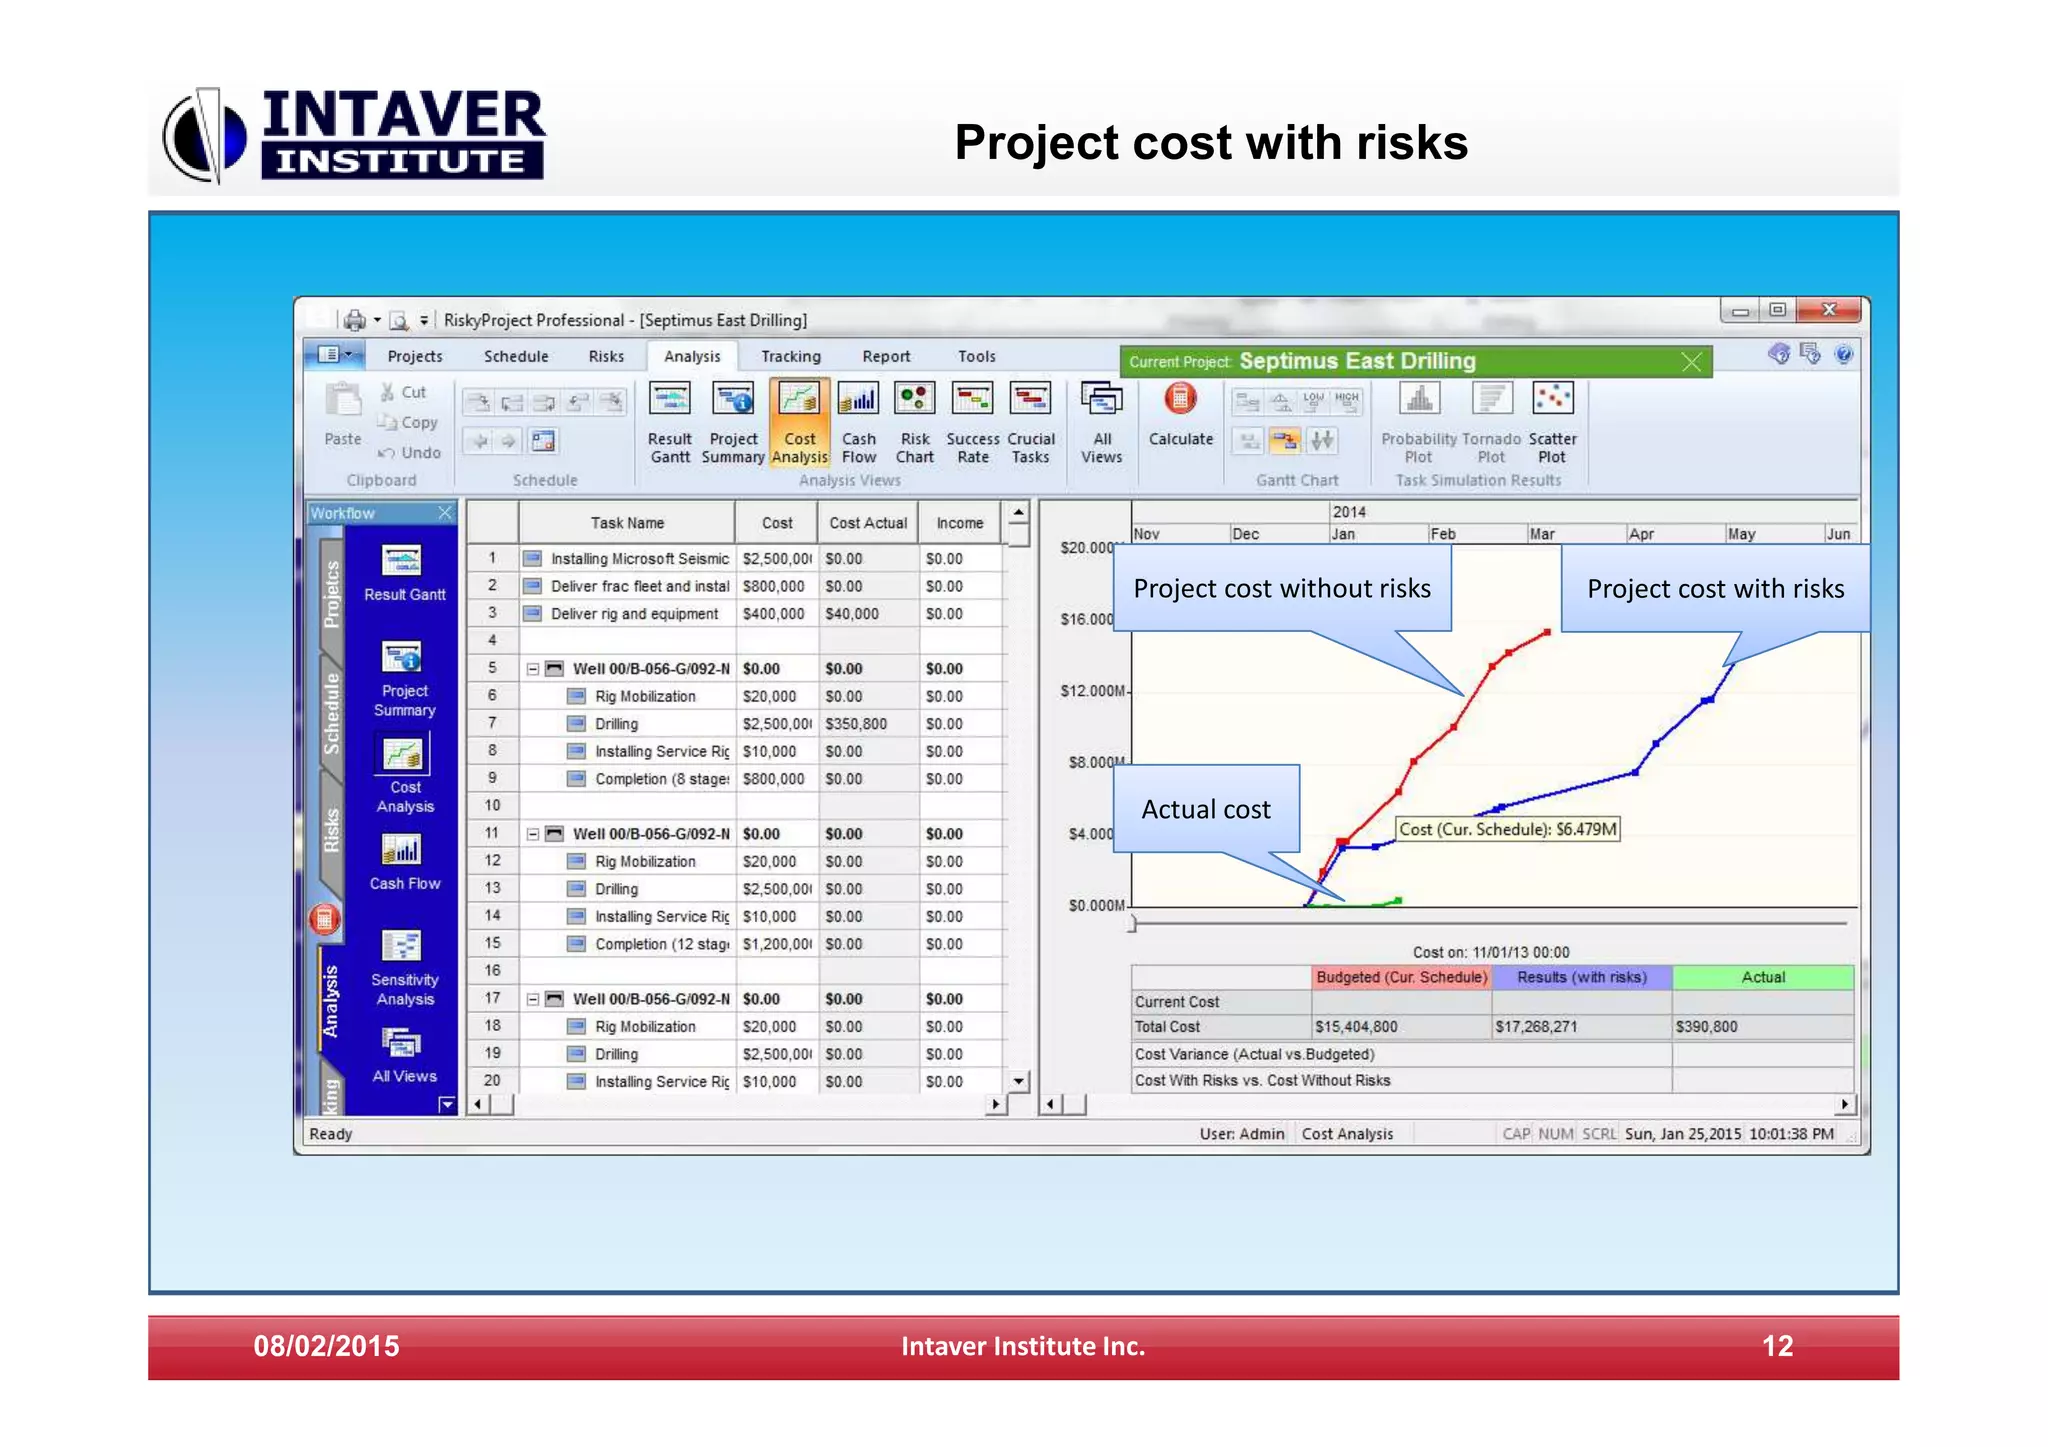The width and height of the screenshot is (2048, 1447).
Task: Open the Crucial Tasks view
Action: [x=1030, y=423]
